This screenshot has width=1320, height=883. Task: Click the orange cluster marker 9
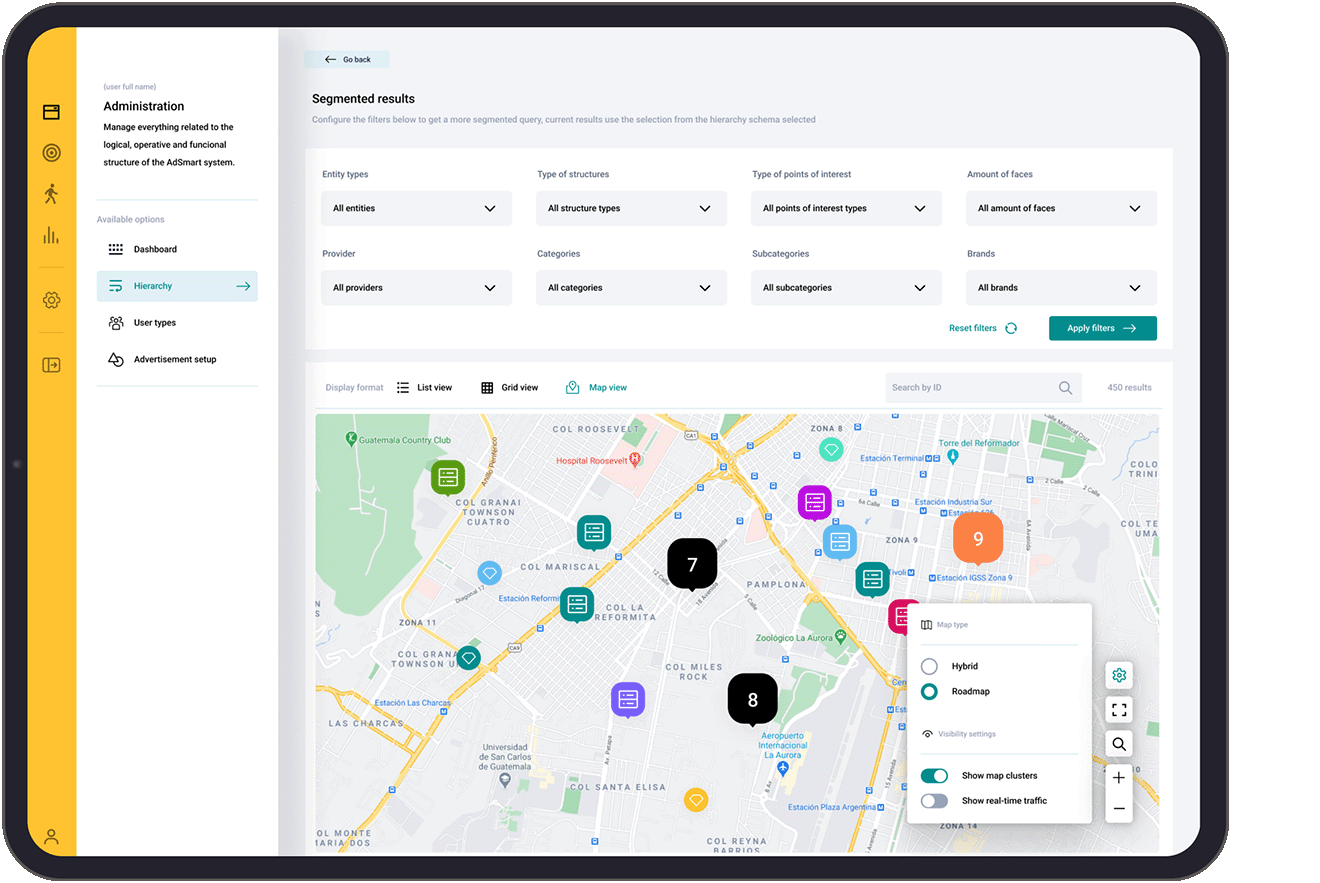977,538
